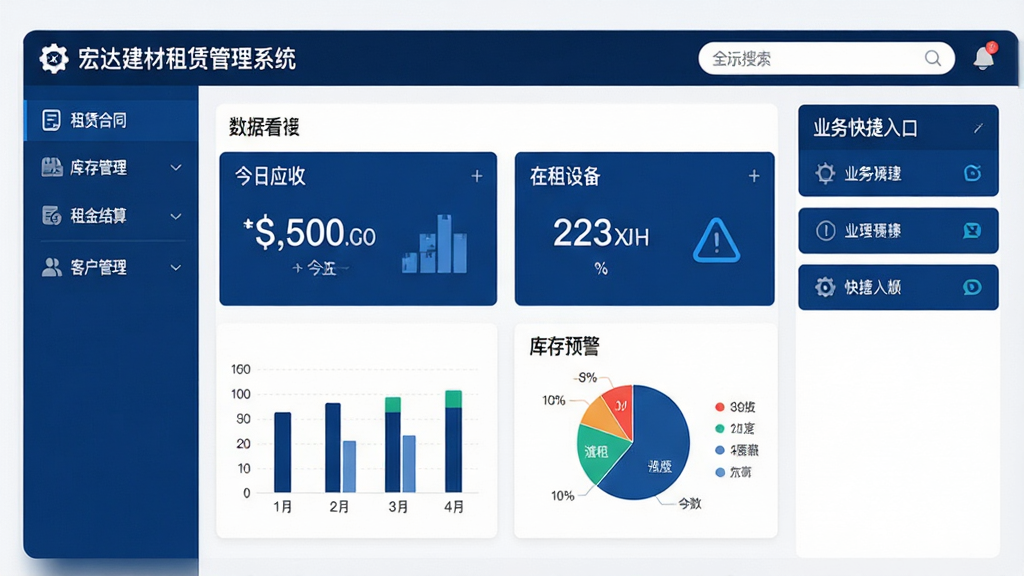This screenshot has height=576, width=1024.
Task: Click the 库存预警 heading
Action: [564, 346]
